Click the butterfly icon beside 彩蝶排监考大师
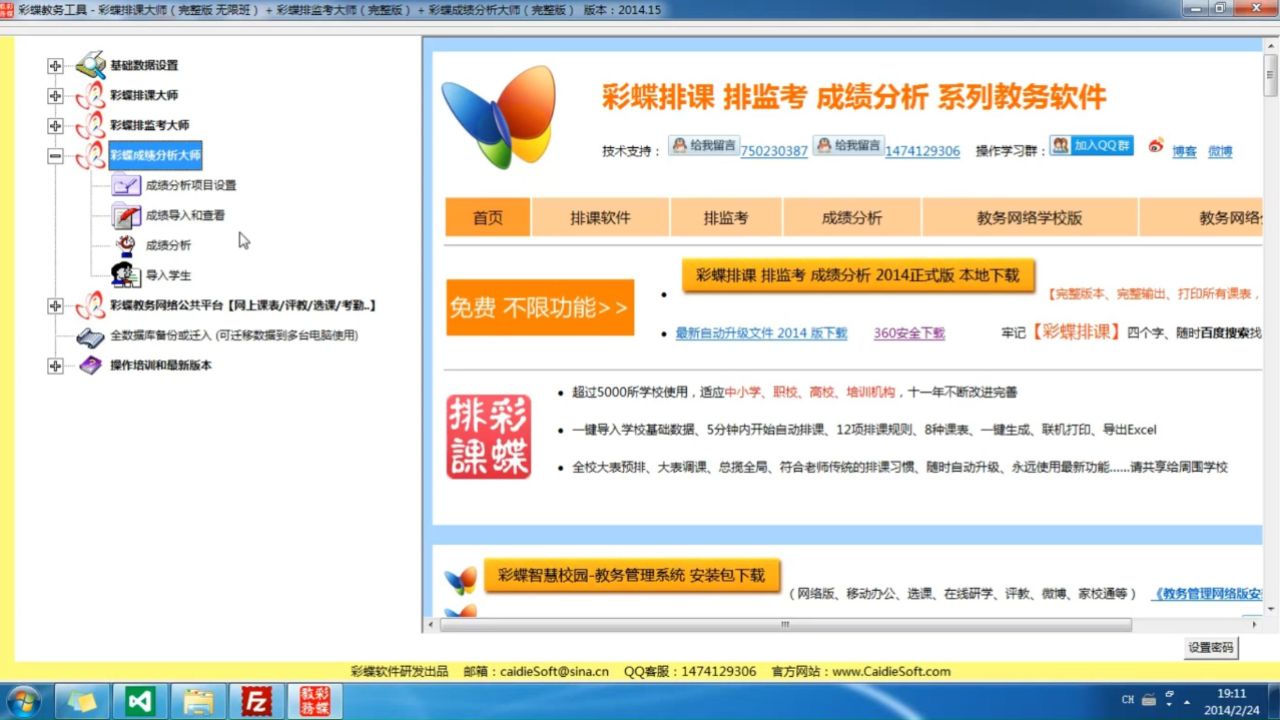 coord(90,126)
